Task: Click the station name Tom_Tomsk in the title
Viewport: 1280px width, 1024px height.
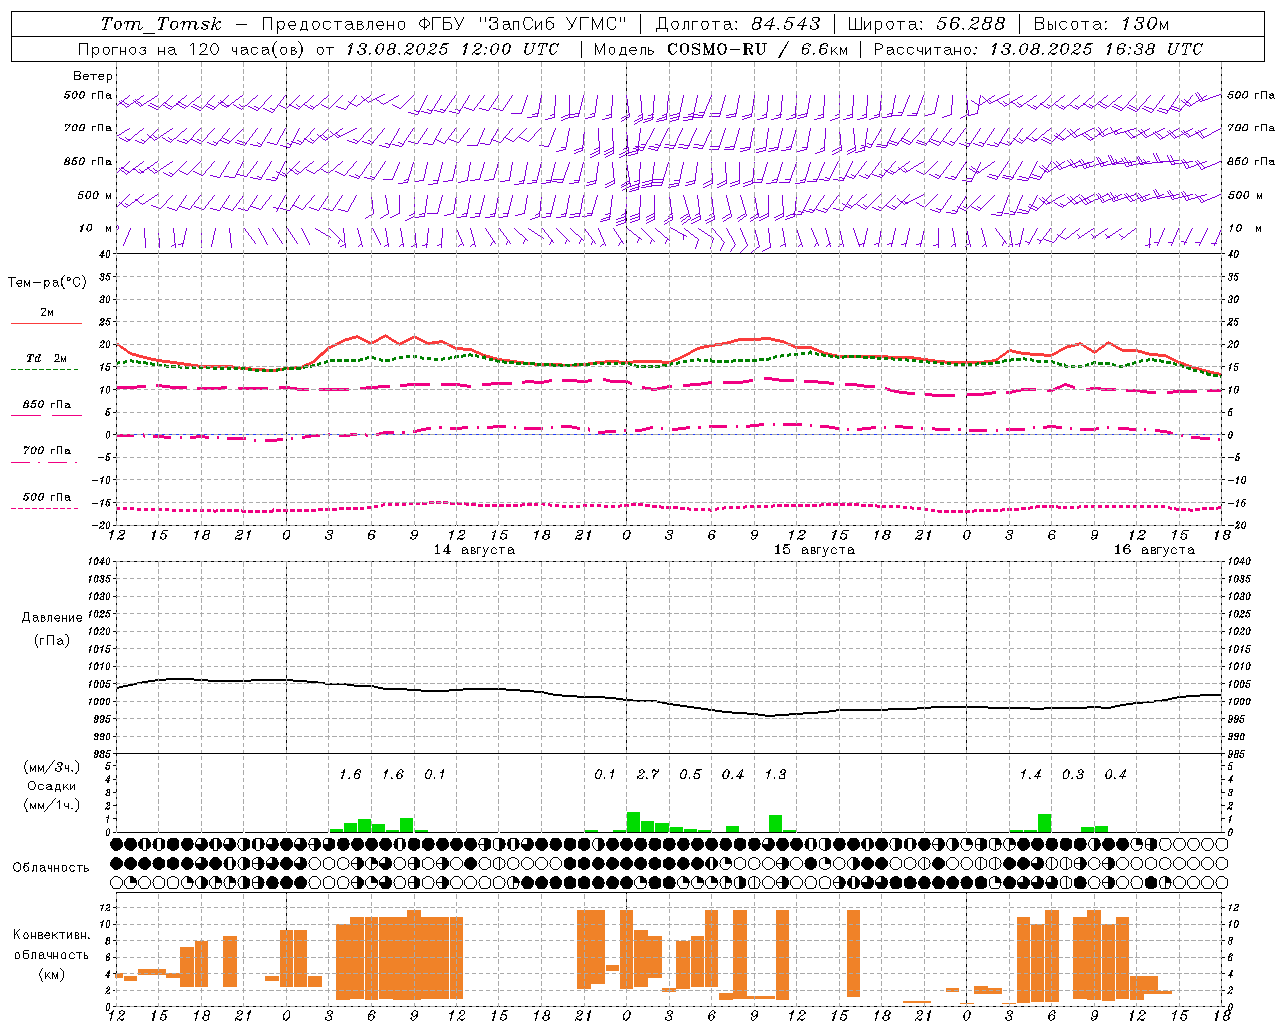Action: tap(161, 24)
